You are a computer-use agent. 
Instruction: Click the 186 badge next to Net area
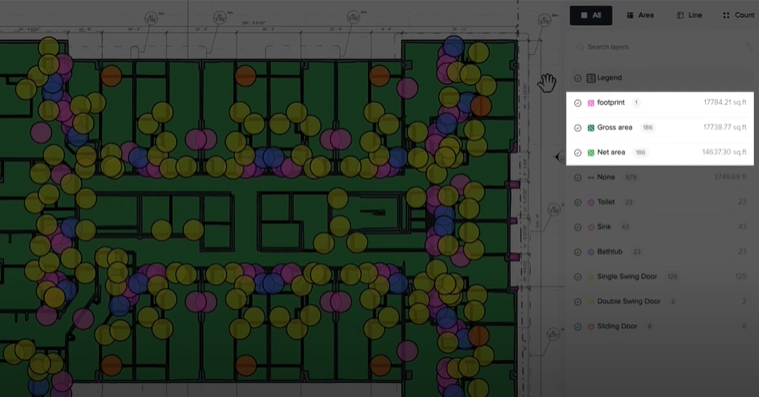click(x=640, y=153)
